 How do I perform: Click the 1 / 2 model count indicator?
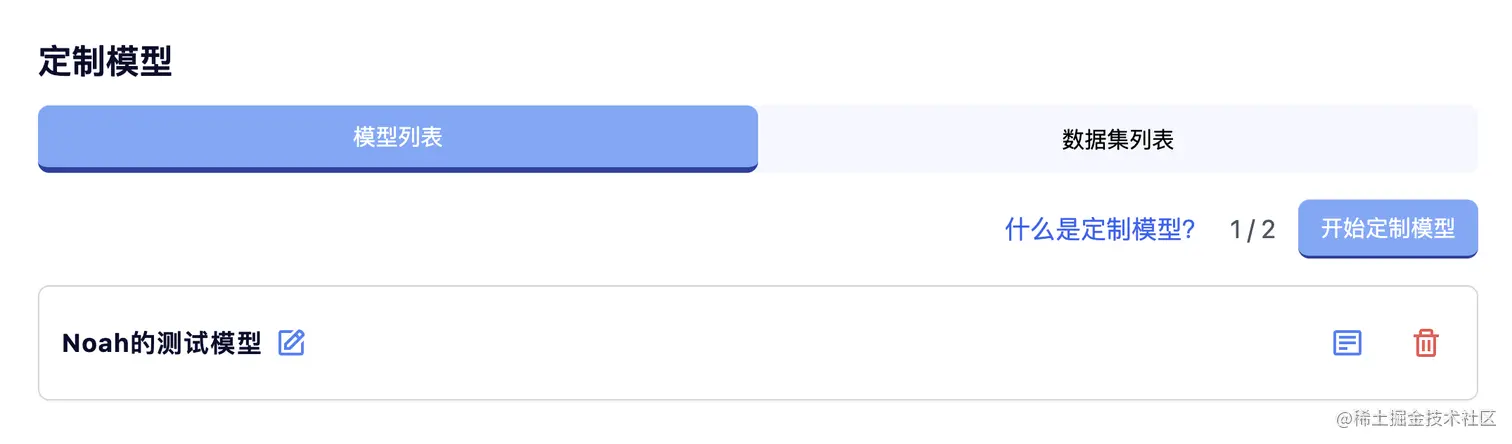coord(1252,230)
